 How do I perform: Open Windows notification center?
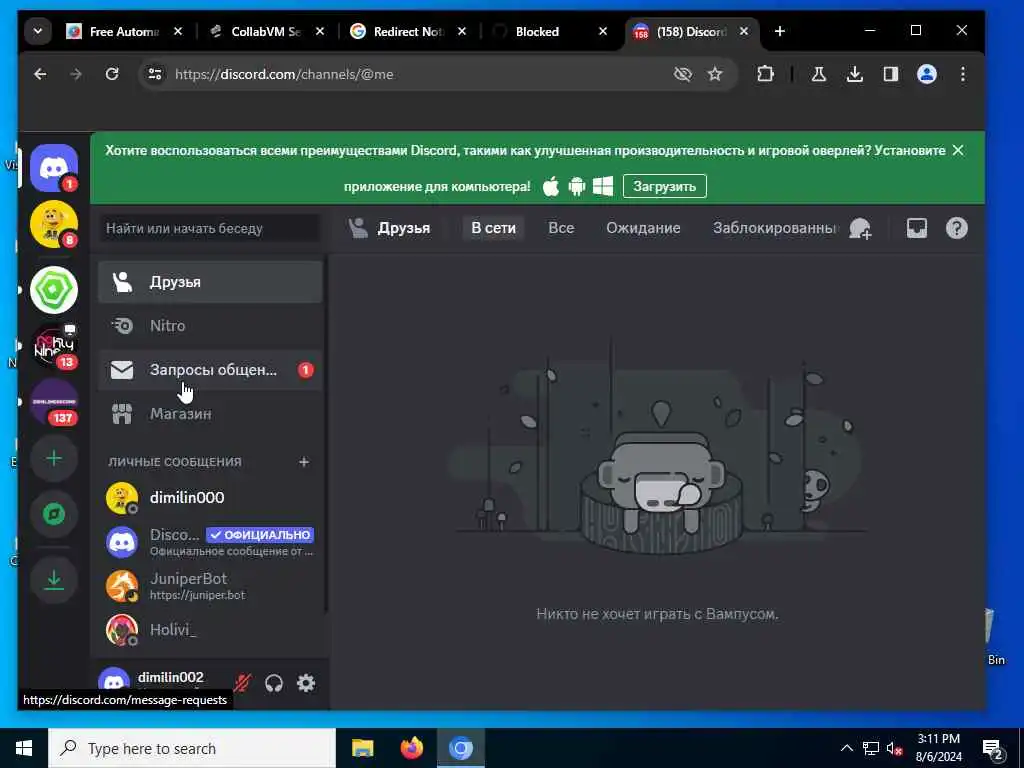pyautogui.click(x=992, y=748)
